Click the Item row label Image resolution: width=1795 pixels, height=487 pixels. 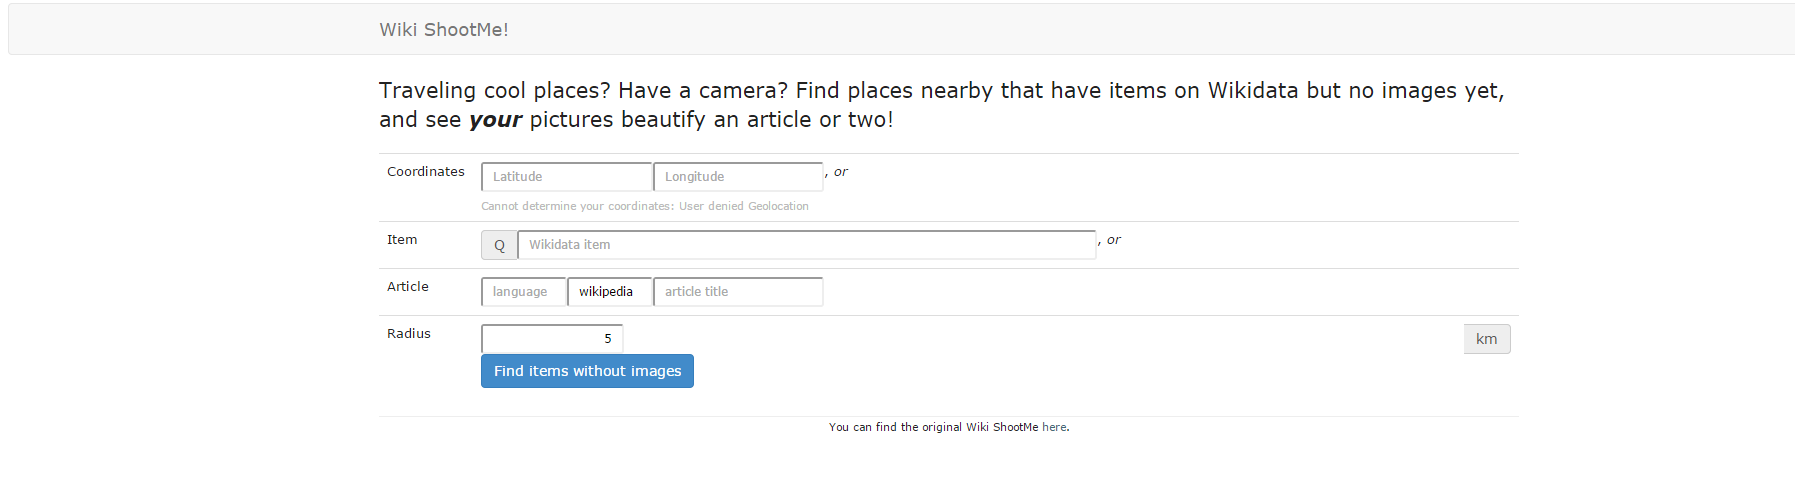402,240
